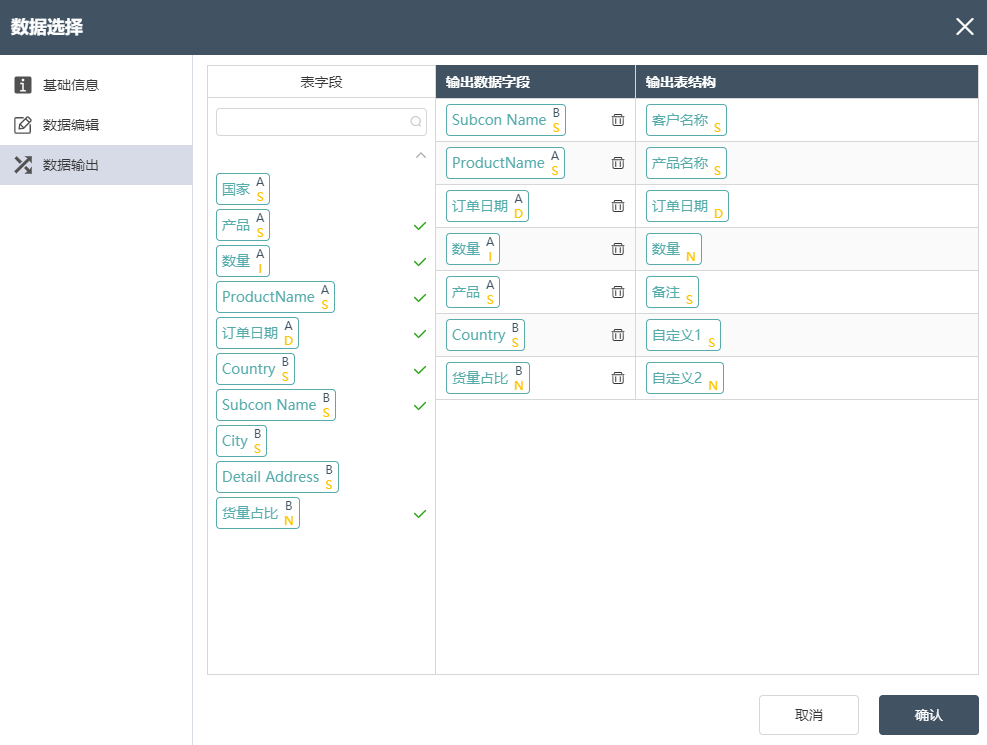987x745 pixels.
Task: Select the 国家 field in table fields list
Action: coord(243,189)
